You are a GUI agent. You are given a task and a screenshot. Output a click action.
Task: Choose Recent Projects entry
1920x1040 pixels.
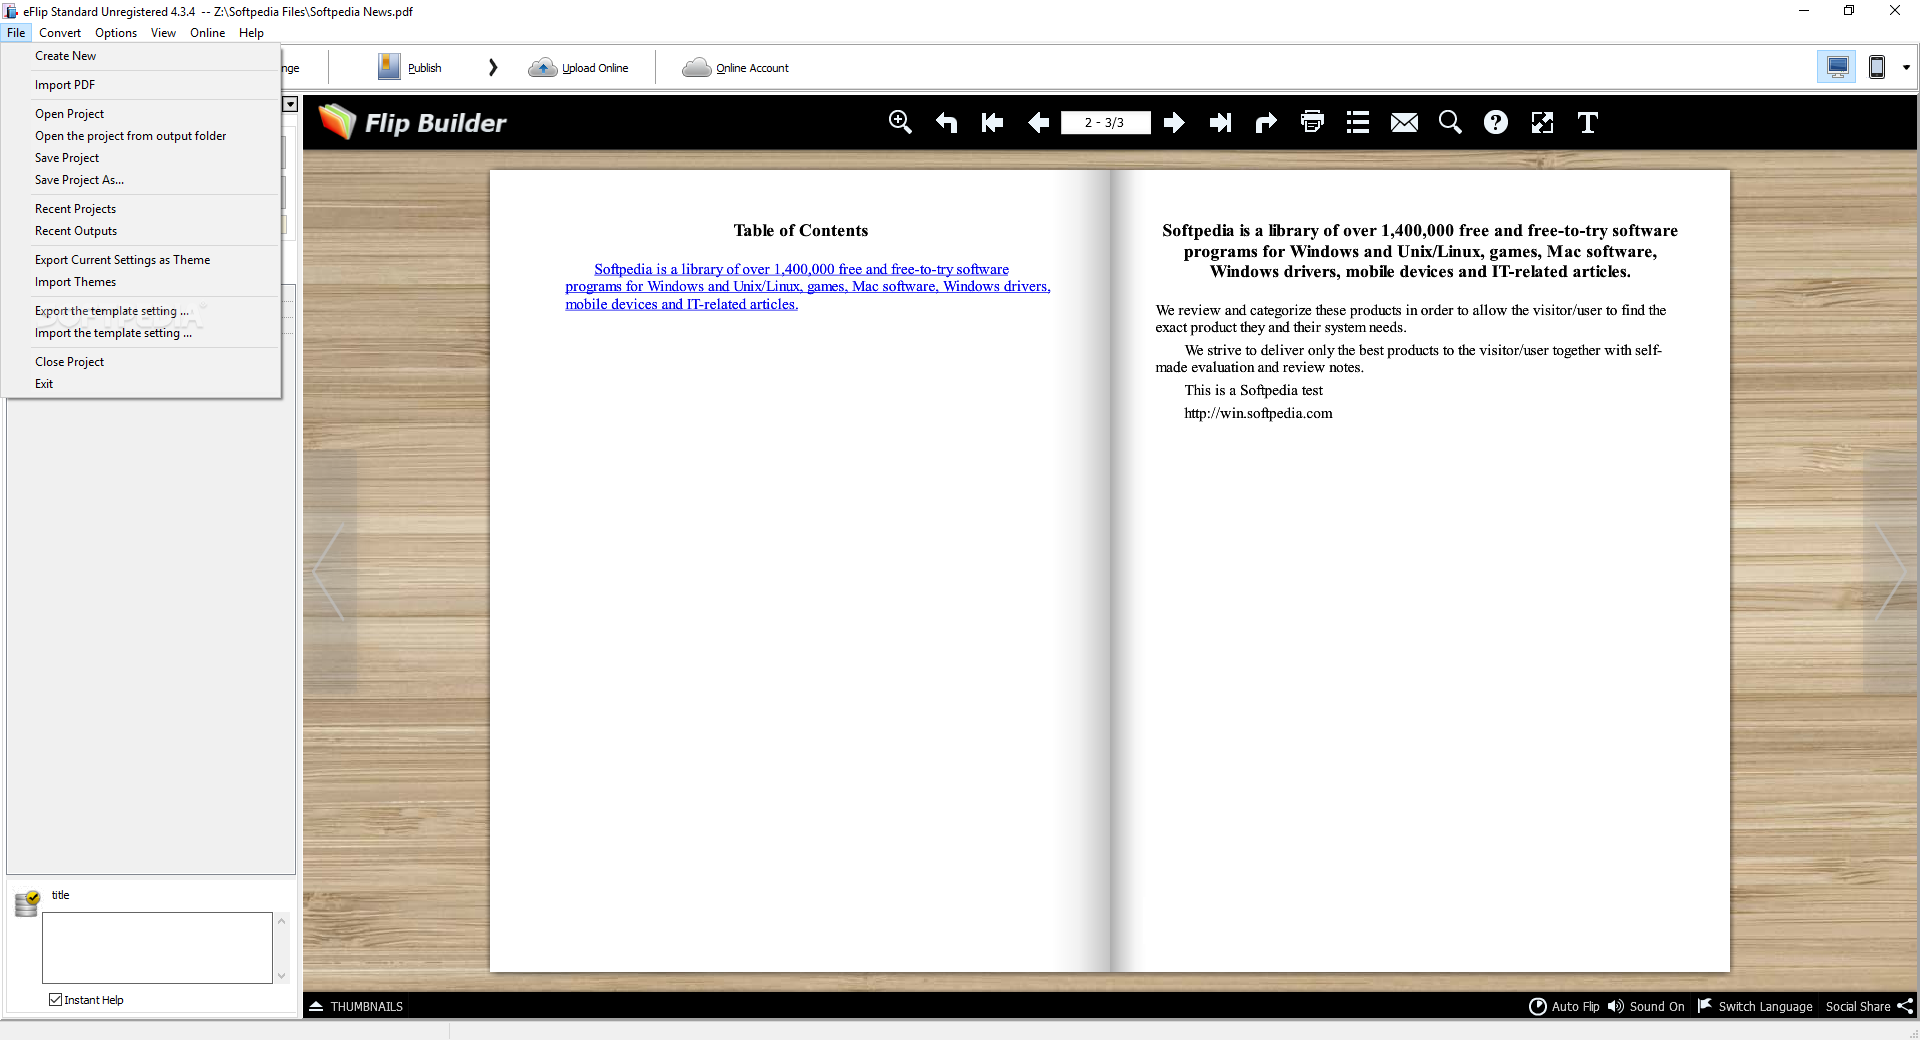141,209
